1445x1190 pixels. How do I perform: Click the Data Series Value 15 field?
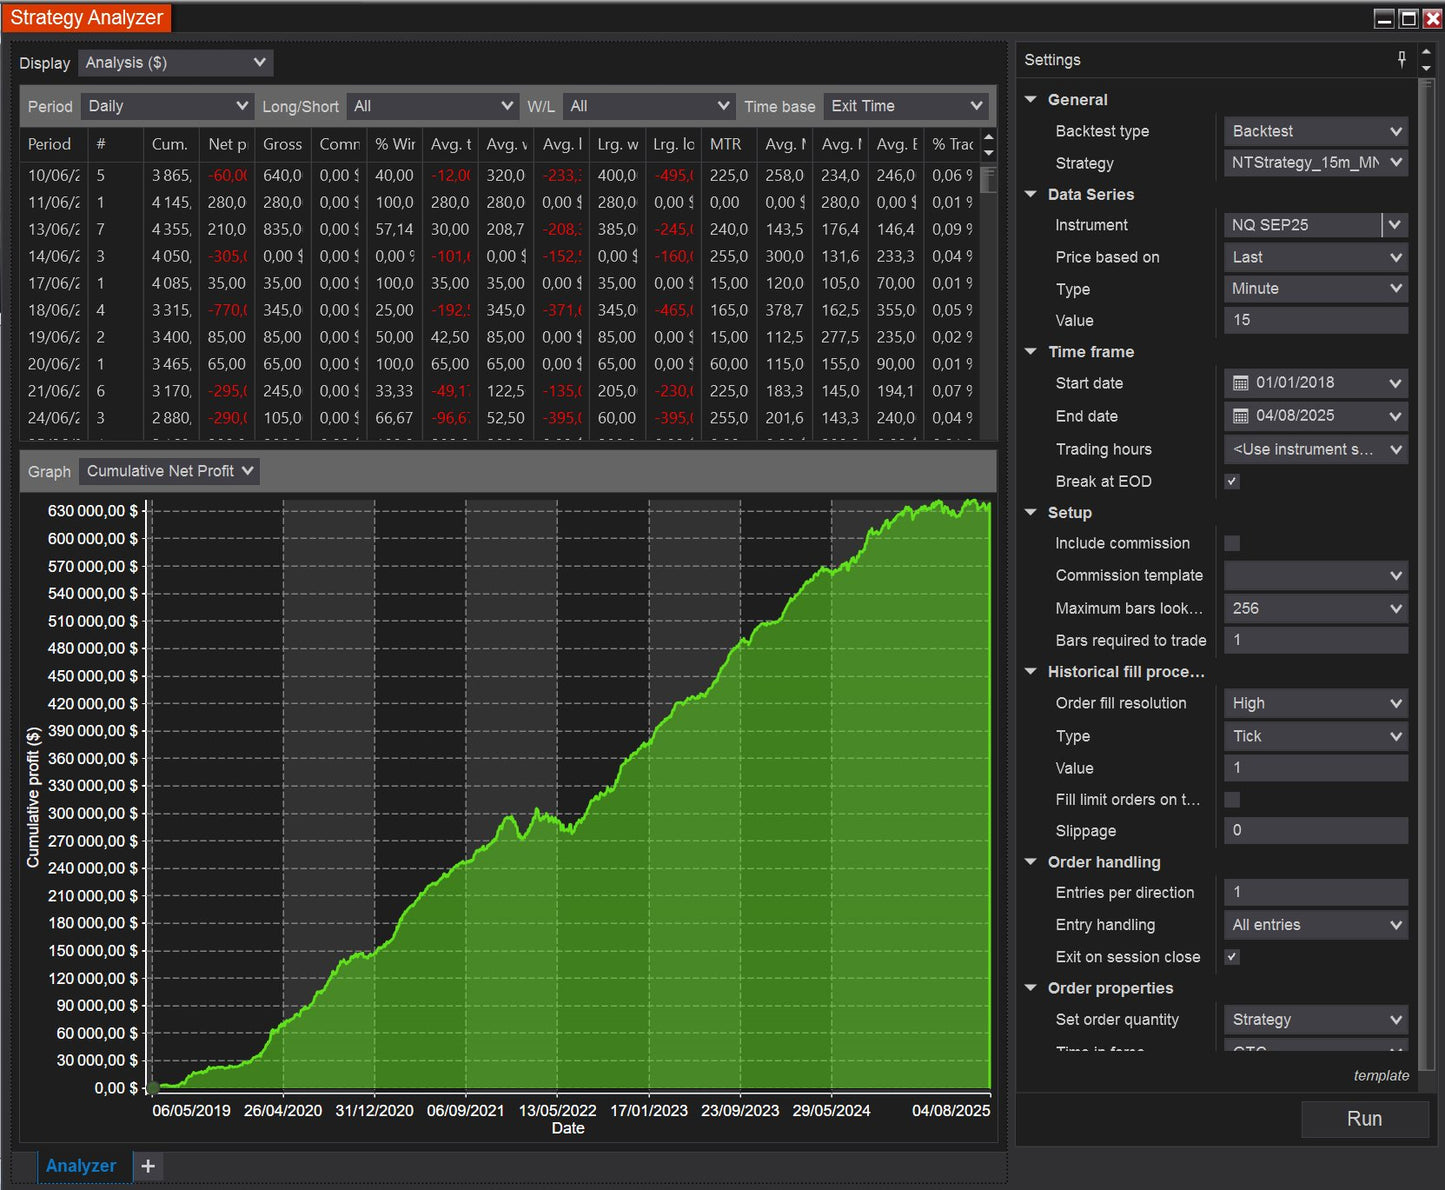pos(1316,320)
